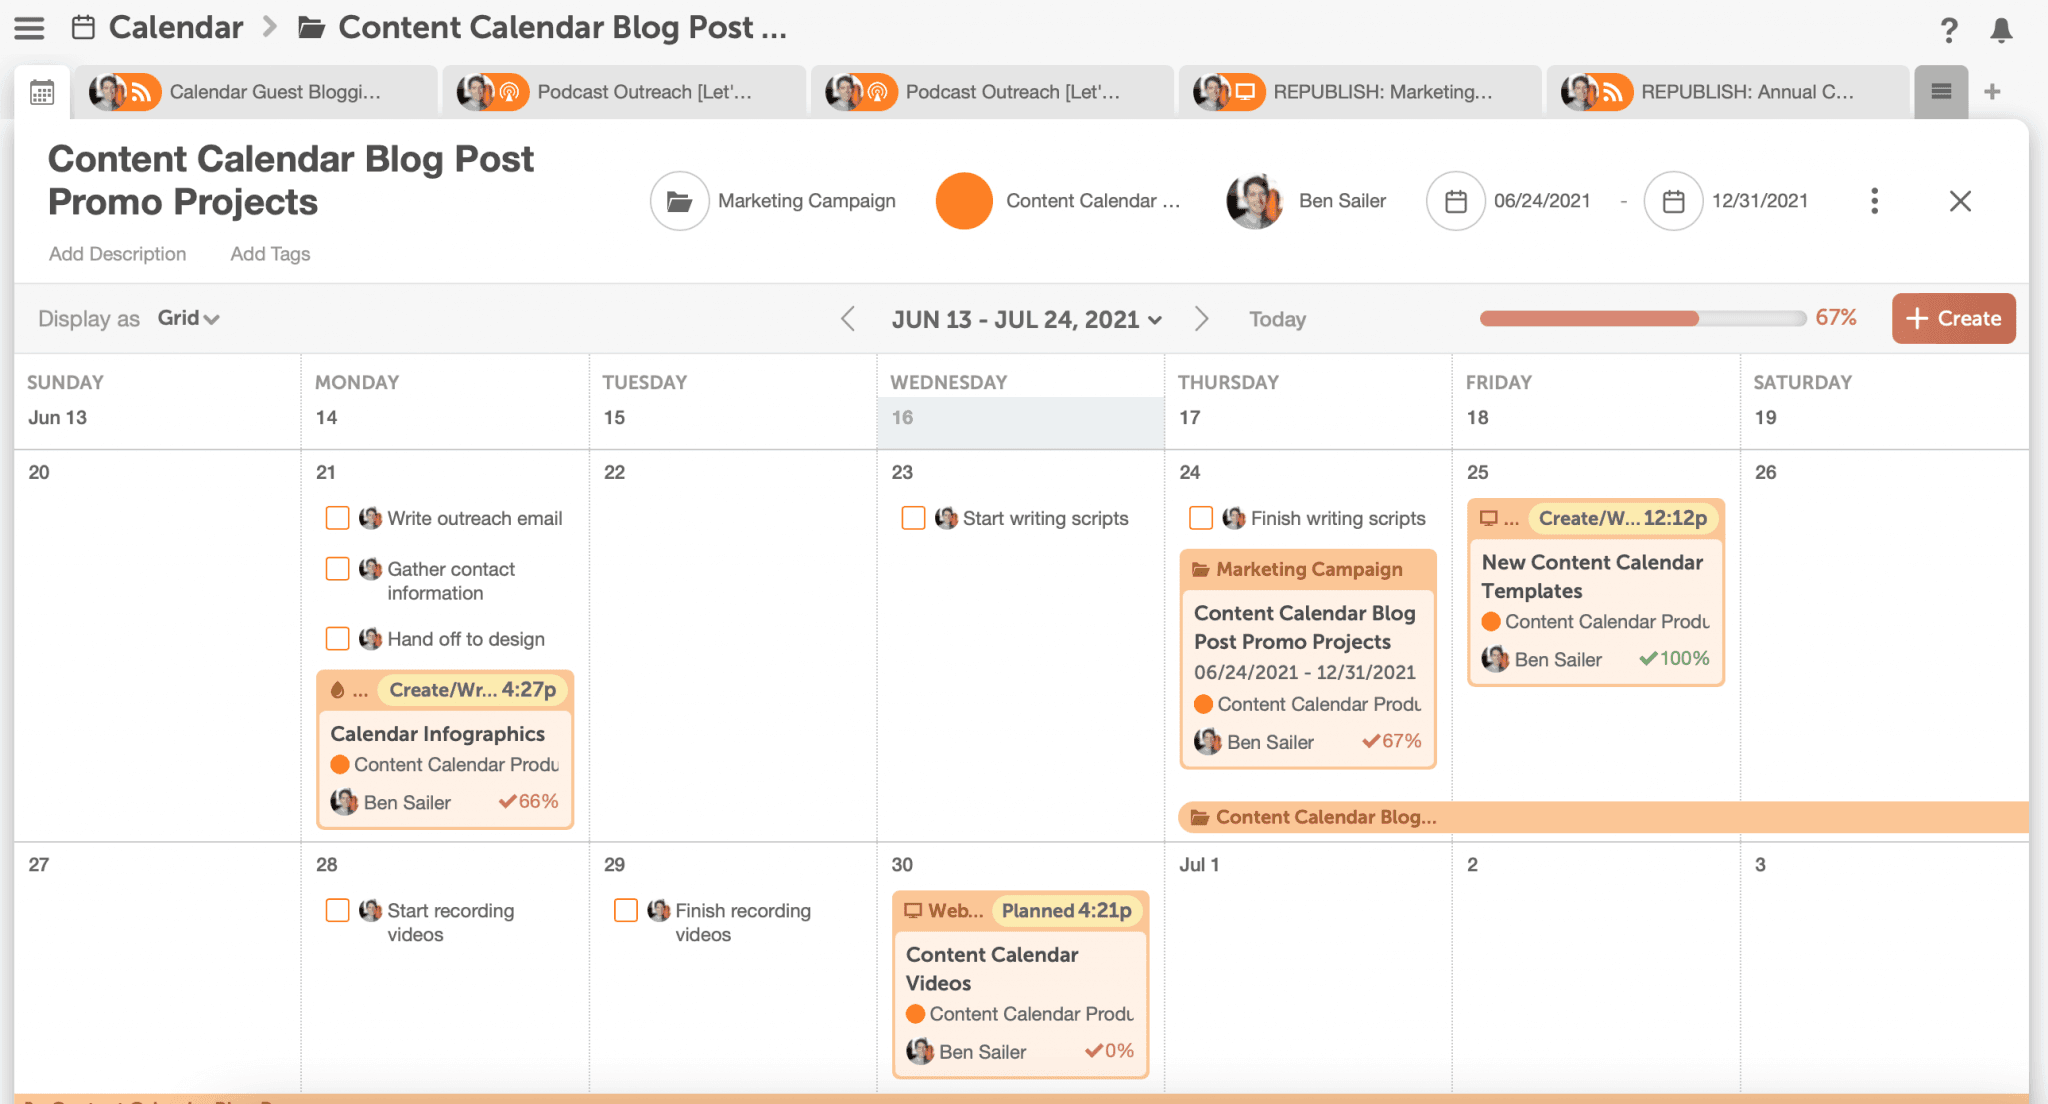Image resolution: width=2048 pixels, height=1104 pixels.
Task: Open the three-dot project options menu
Action: pos(1874,201)
